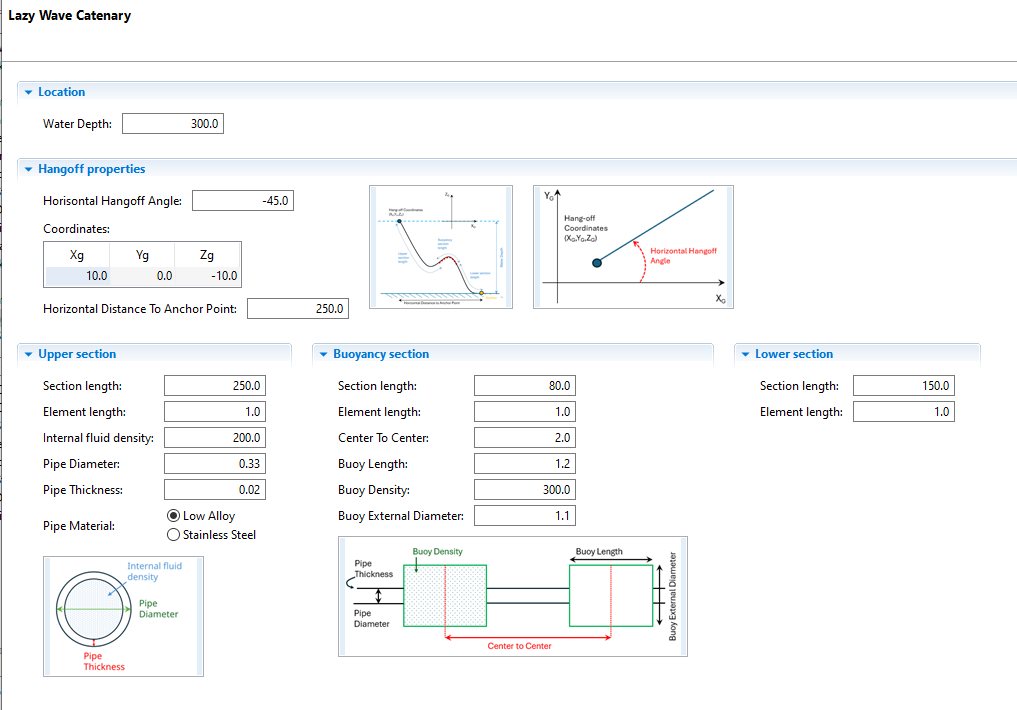Select the Low Alloy pipe material

click(174, 516)
